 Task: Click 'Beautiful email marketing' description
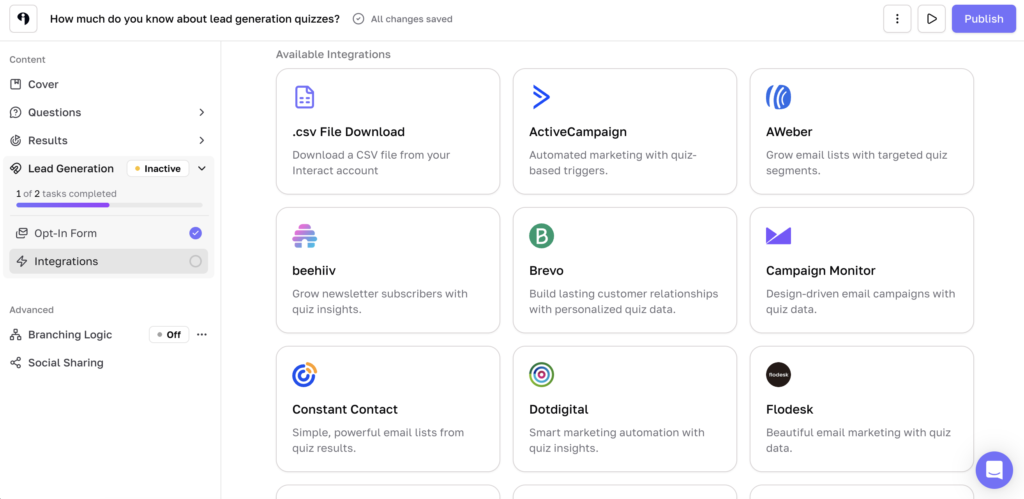click(858, 440)
